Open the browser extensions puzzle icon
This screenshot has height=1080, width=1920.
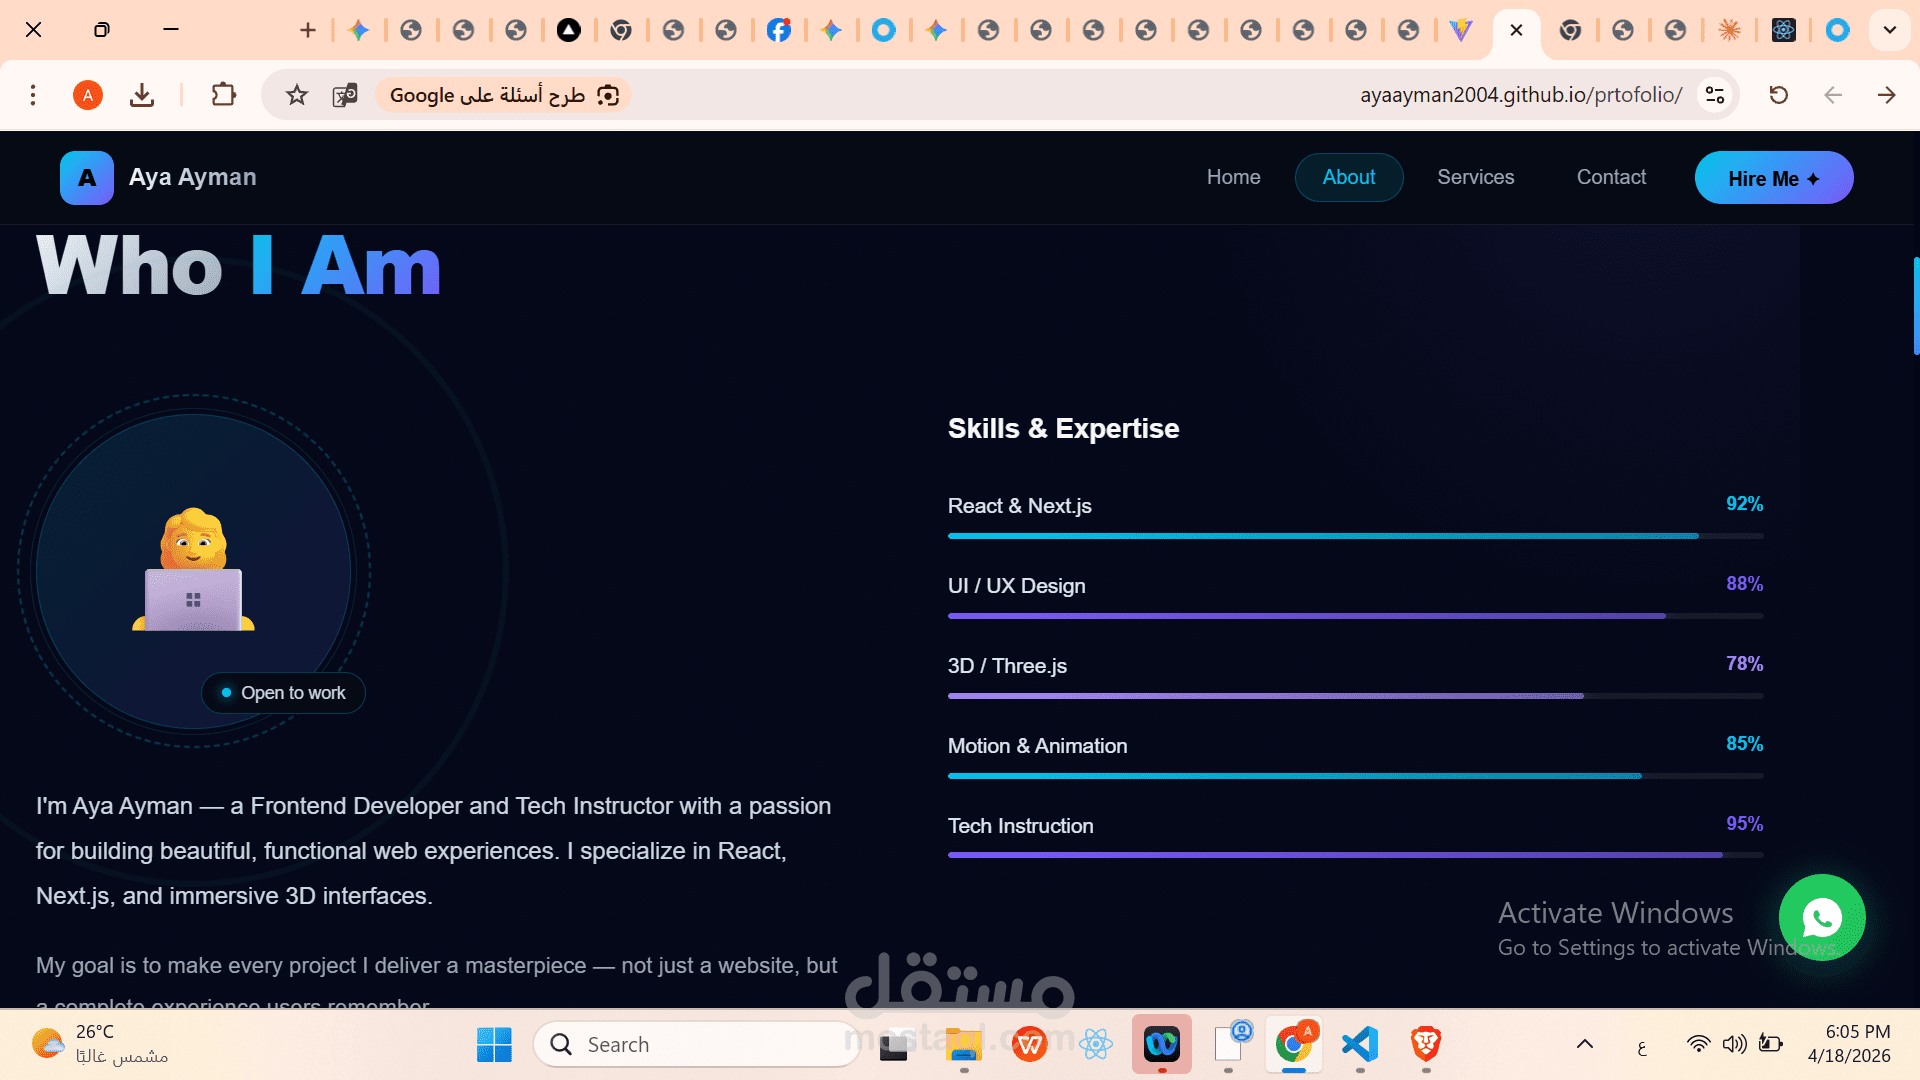point(223,95)
